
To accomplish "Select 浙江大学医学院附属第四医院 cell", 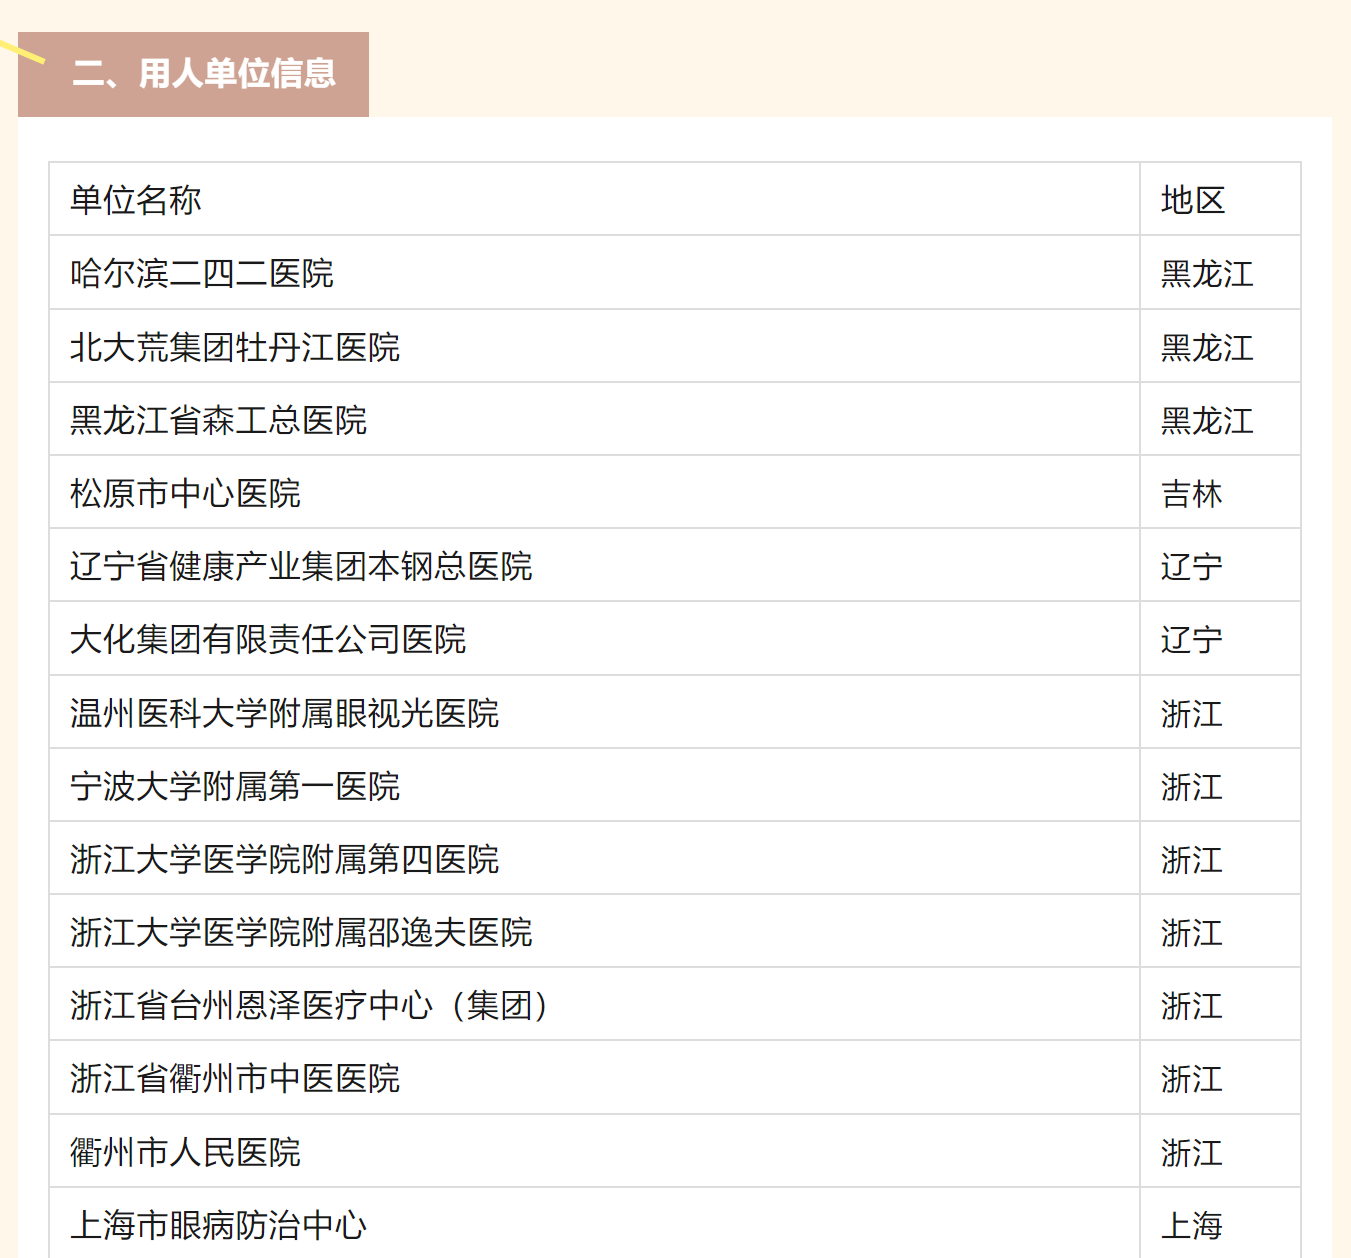I will [x=284, y=859].
